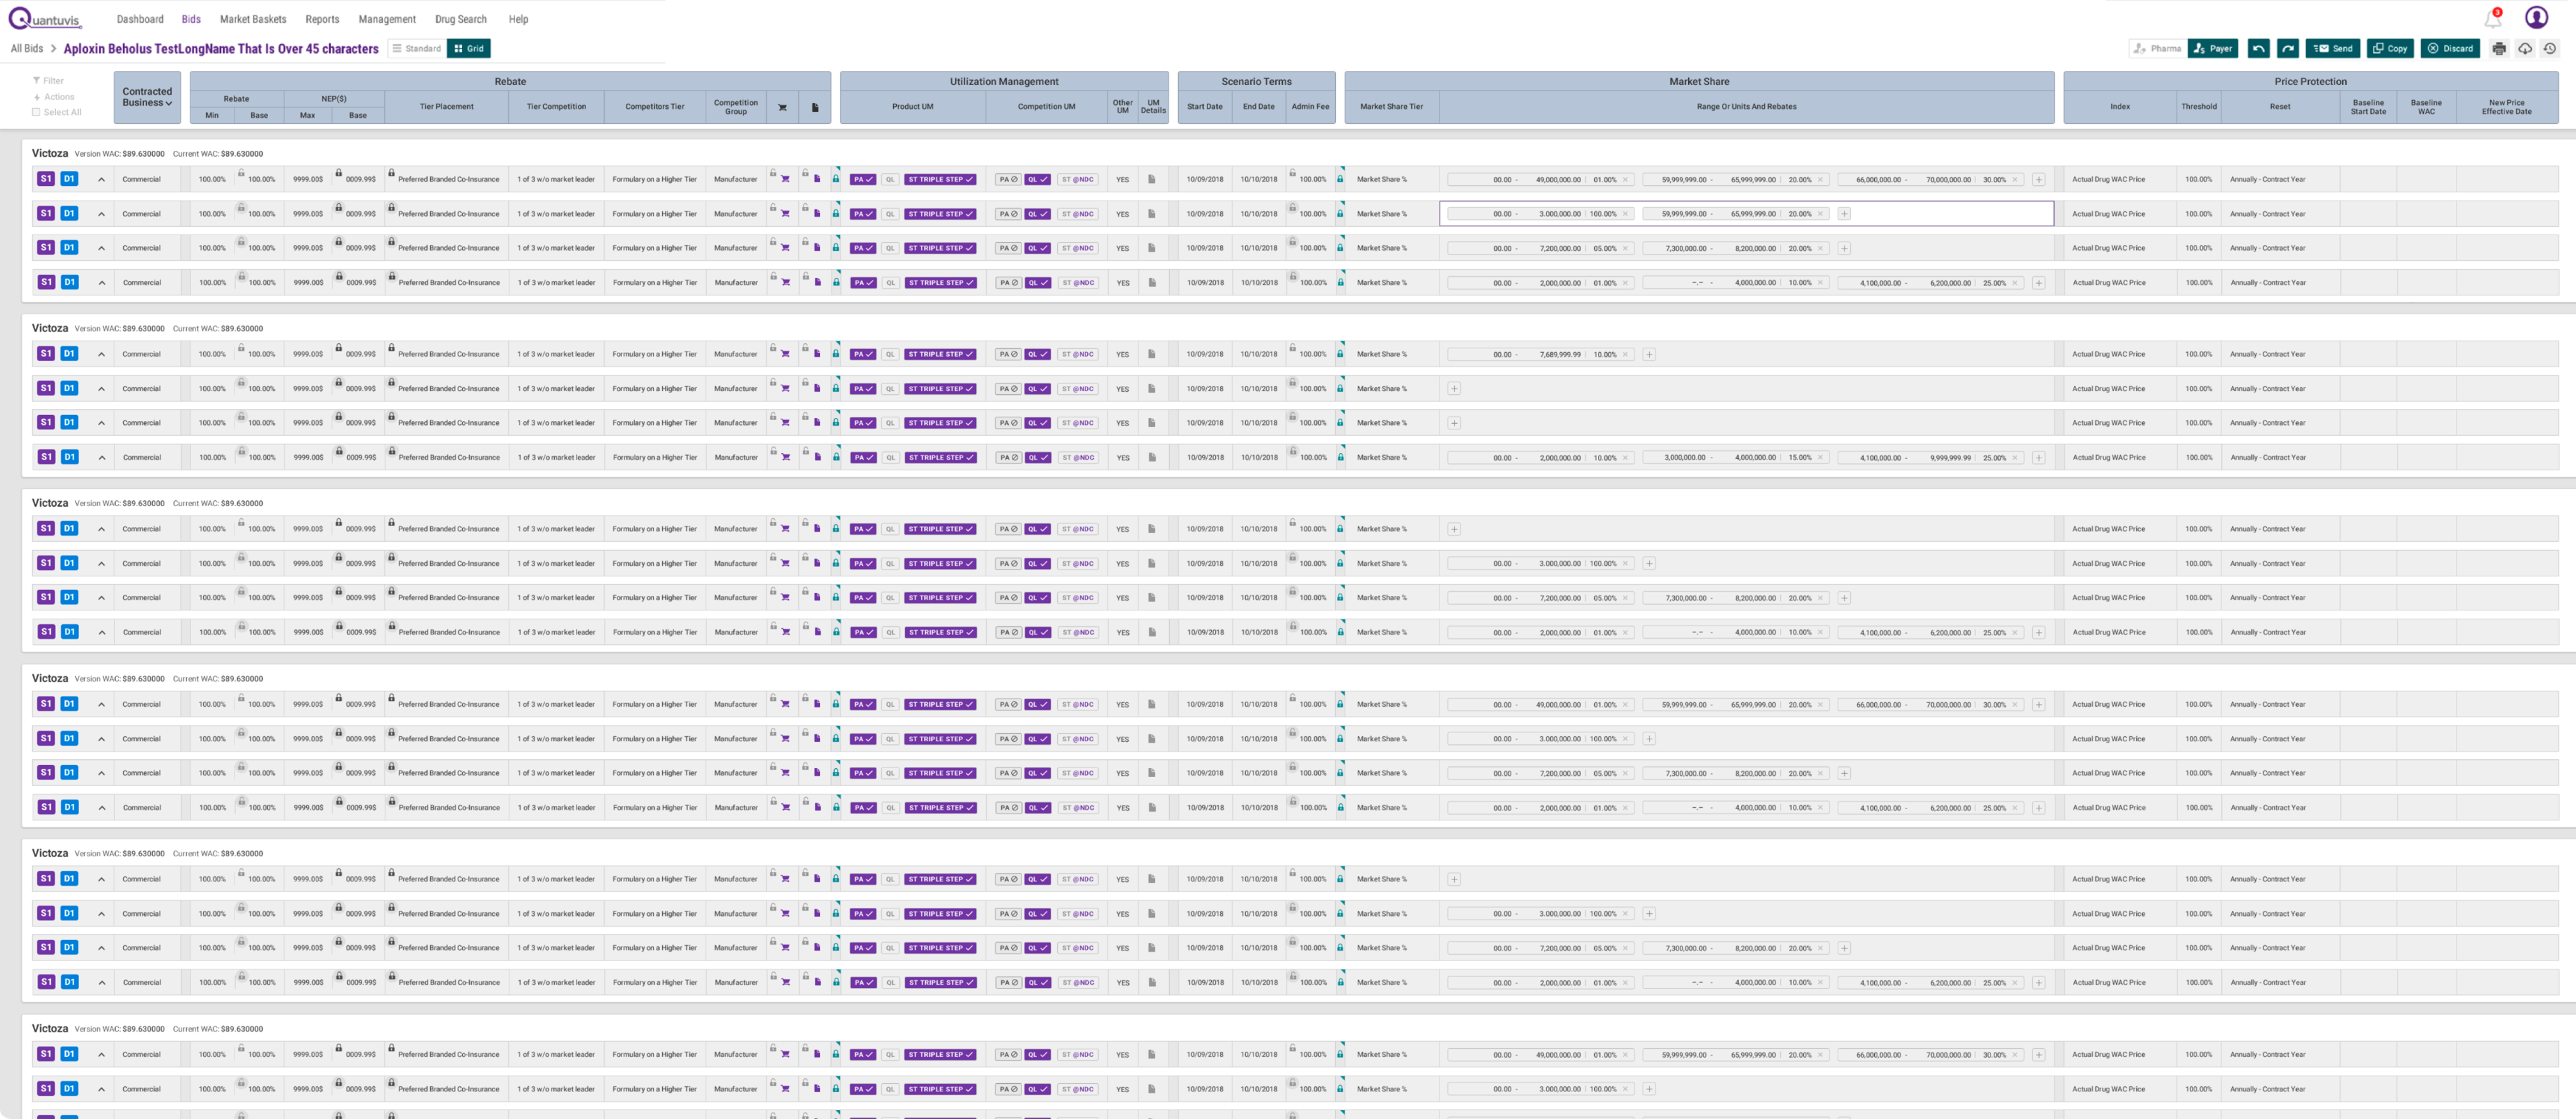Switch to the Market Baskets menu item
This screenshot has height=1119, width=2576.
(x=253, y=19)
